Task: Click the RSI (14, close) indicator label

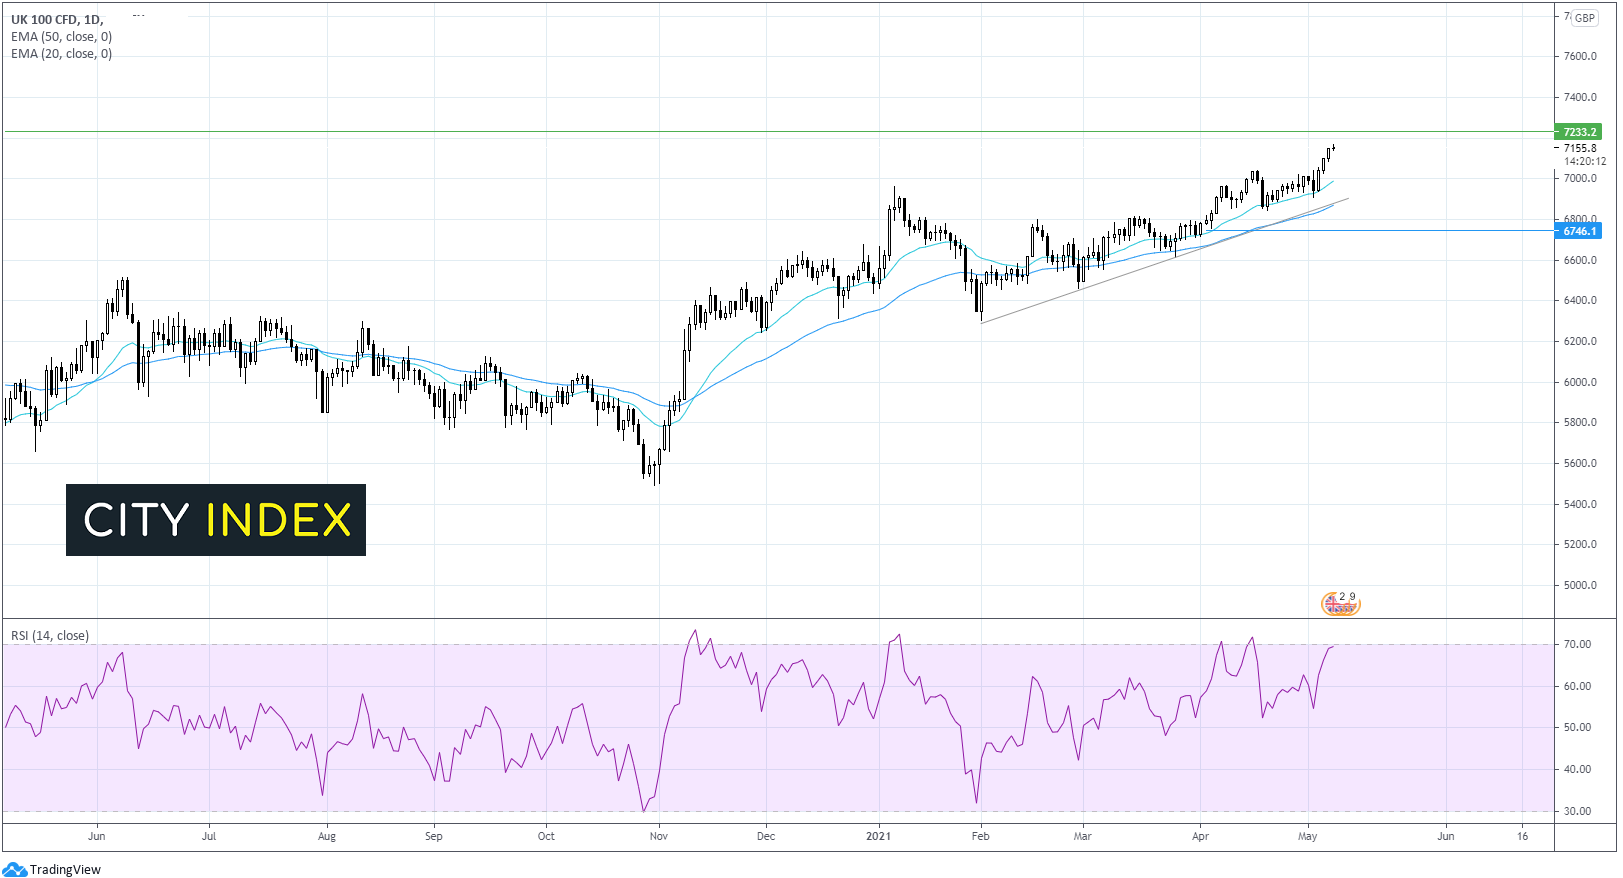Action: (x=50, y=636)
